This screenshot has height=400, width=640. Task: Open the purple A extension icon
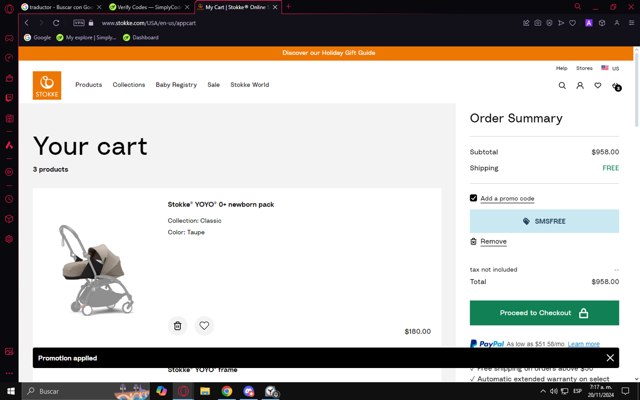pyautogui.click(x=589, y=23)
